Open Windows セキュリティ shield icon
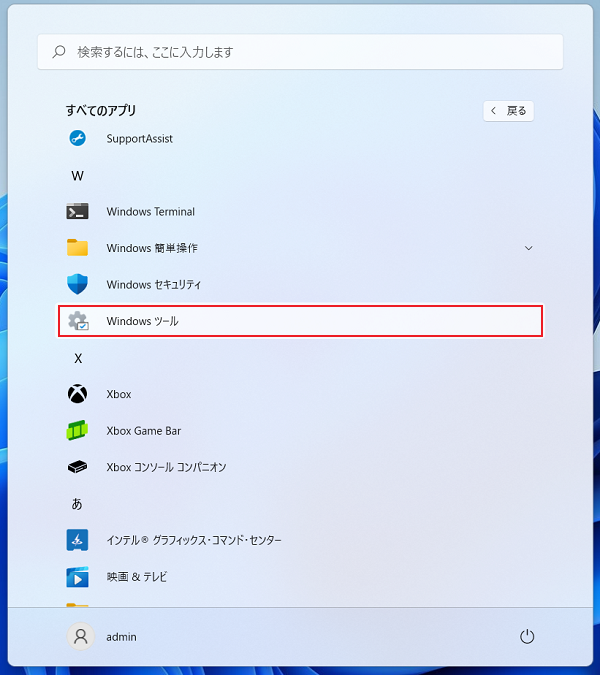 77,285
